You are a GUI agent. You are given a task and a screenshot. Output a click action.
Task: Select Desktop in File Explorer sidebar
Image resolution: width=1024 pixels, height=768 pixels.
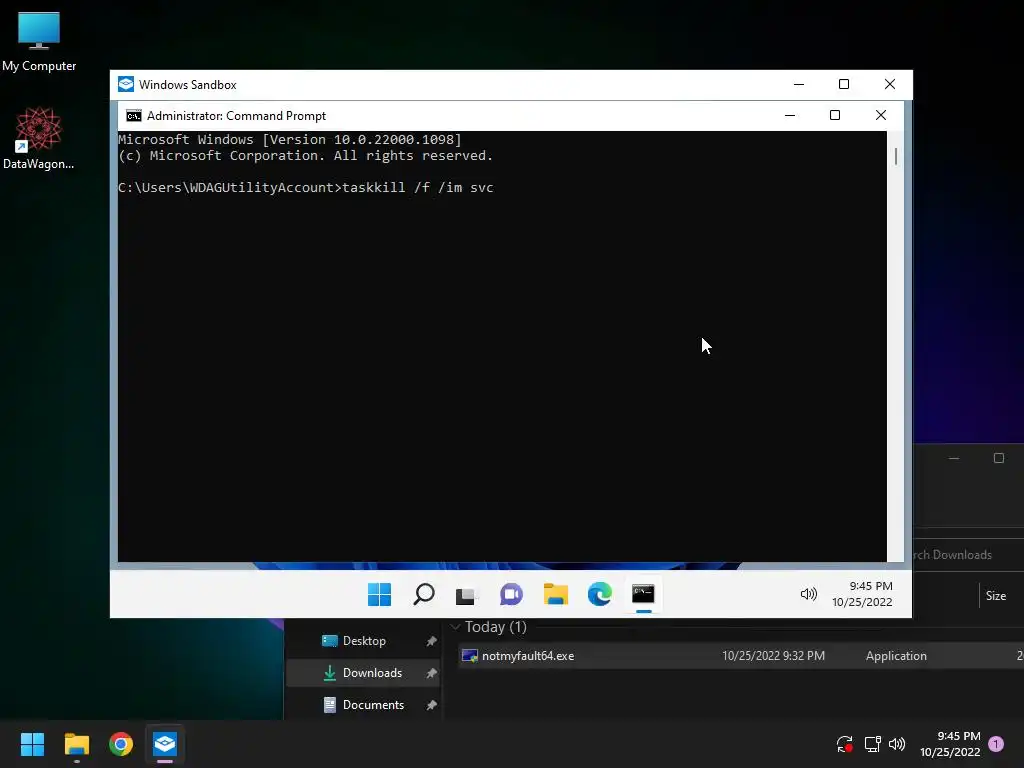pyautogui.click(x=364, y=641)
